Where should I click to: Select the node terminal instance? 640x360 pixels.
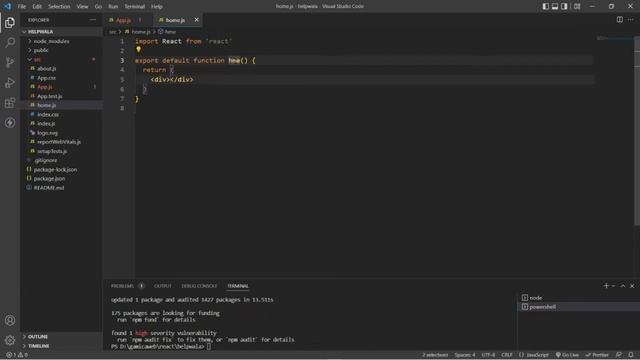click(x=578, y=298)
